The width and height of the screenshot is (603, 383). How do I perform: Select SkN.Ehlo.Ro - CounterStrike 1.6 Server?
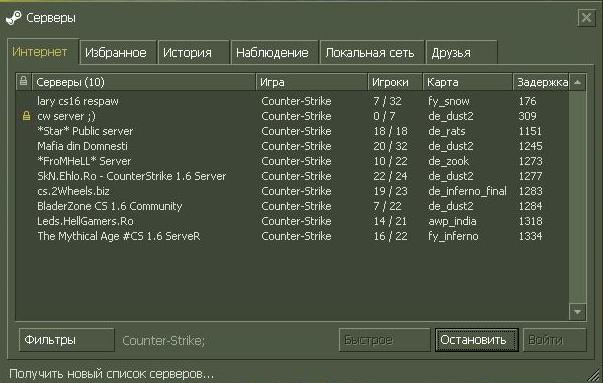click(292, 176)
